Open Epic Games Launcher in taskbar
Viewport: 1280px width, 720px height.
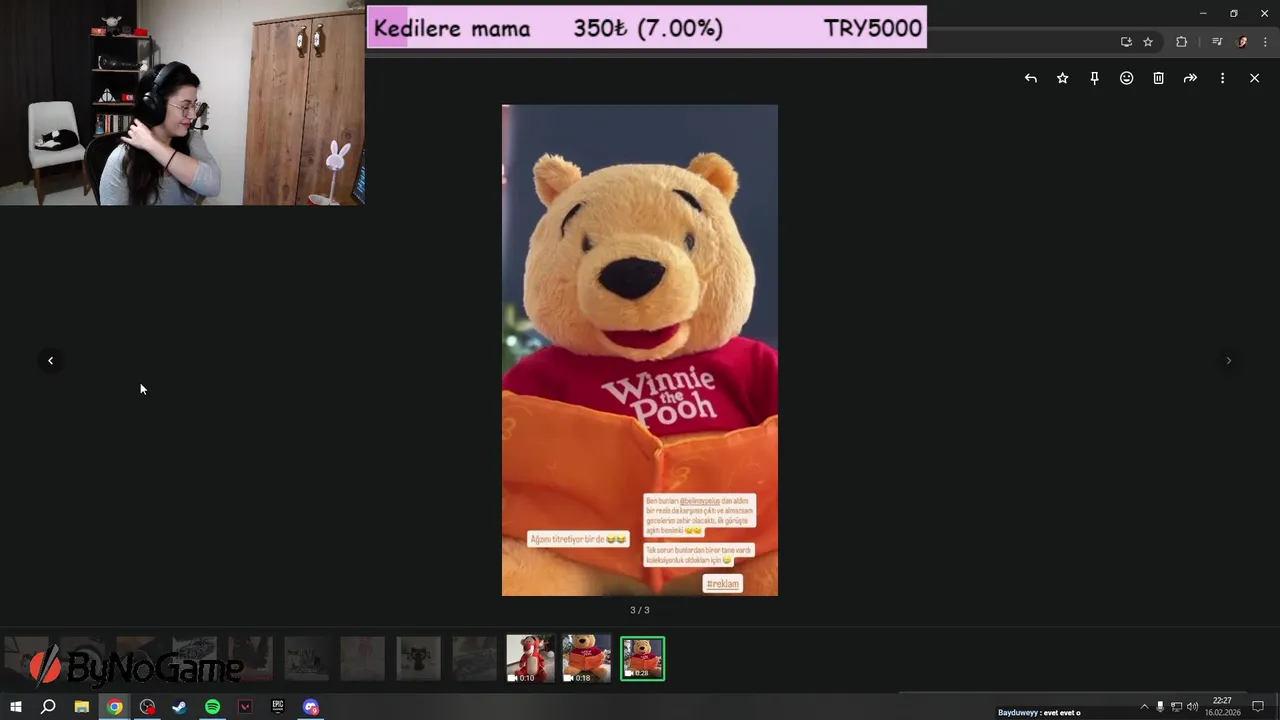pos(278,707)
